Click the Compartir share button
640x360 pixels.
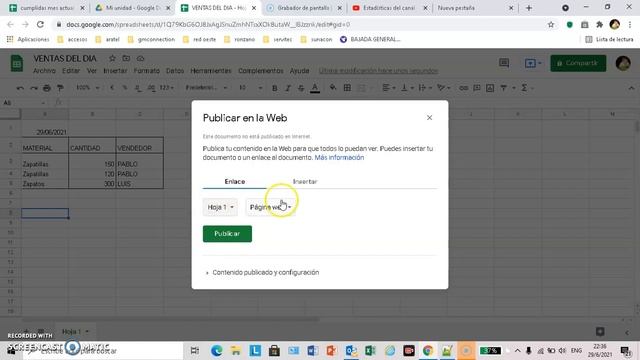click(578, 63)
